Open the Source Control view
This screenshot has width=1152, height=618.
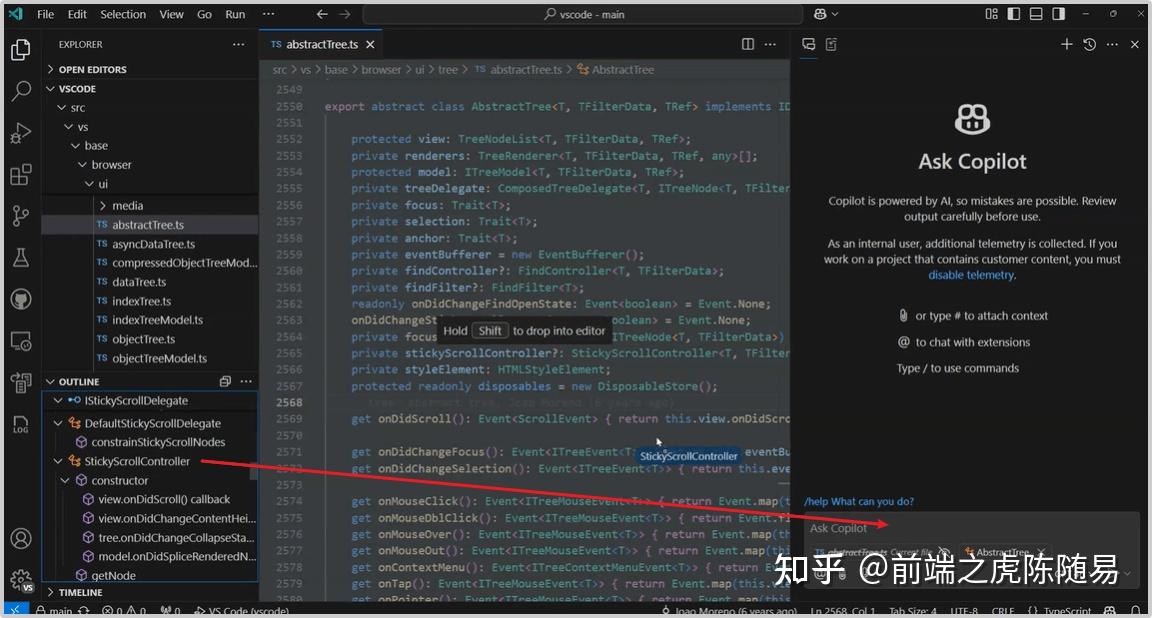coord(21,216)
